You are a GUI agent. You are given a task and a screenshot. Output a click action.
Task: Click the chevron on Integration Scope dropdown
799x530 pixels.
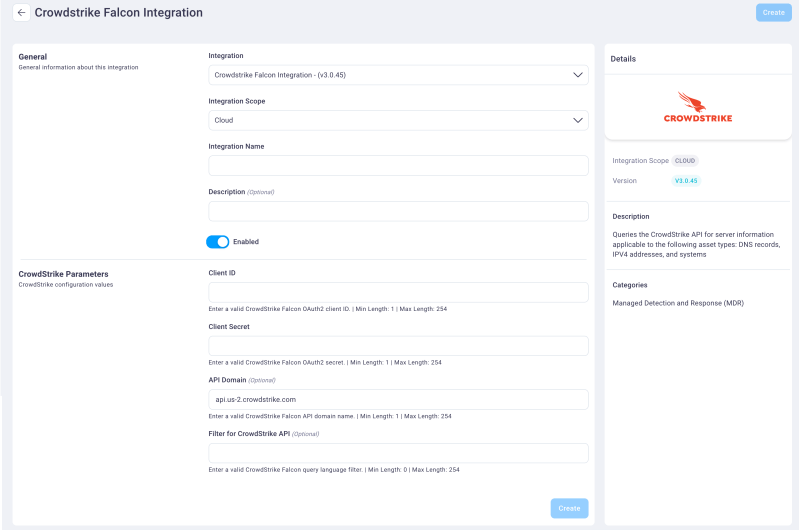[578, 120]
